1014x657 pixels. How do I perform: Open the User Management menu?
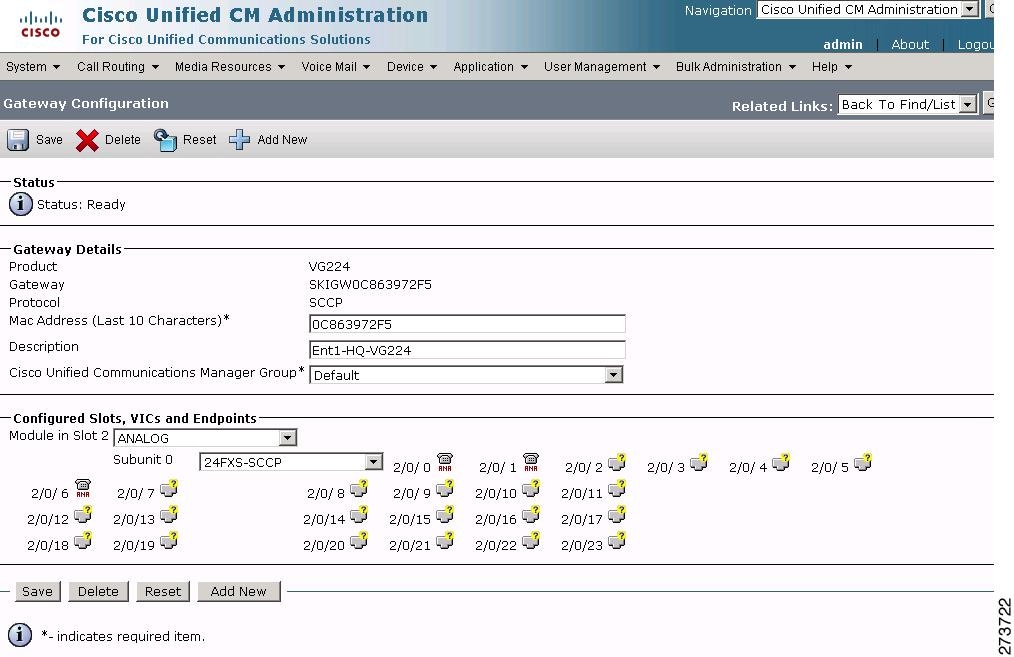601,67
